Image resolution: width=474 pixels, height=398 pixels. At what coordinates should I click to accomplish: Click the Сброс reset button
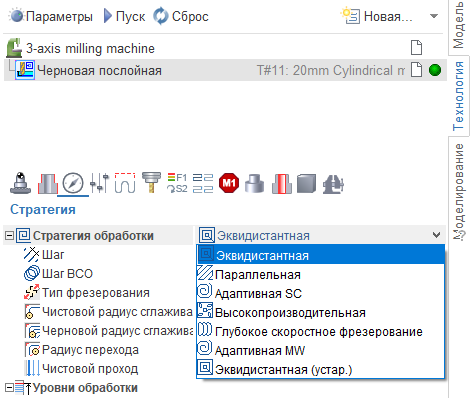pos(181,16)
